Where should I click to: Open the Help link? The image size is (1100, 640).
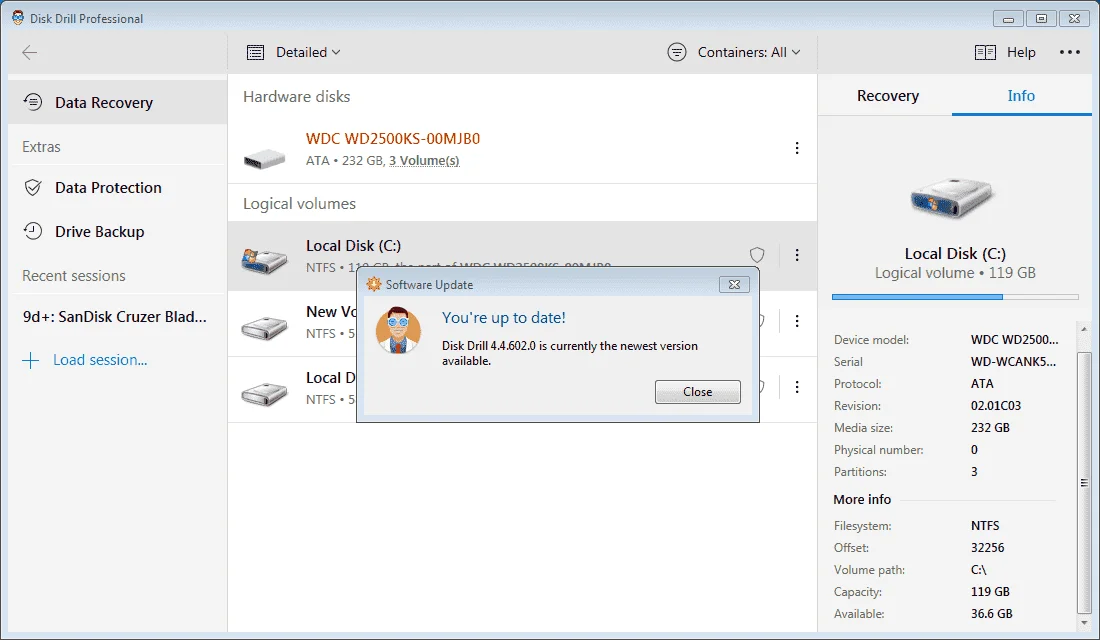click(x=1021, y=52)
